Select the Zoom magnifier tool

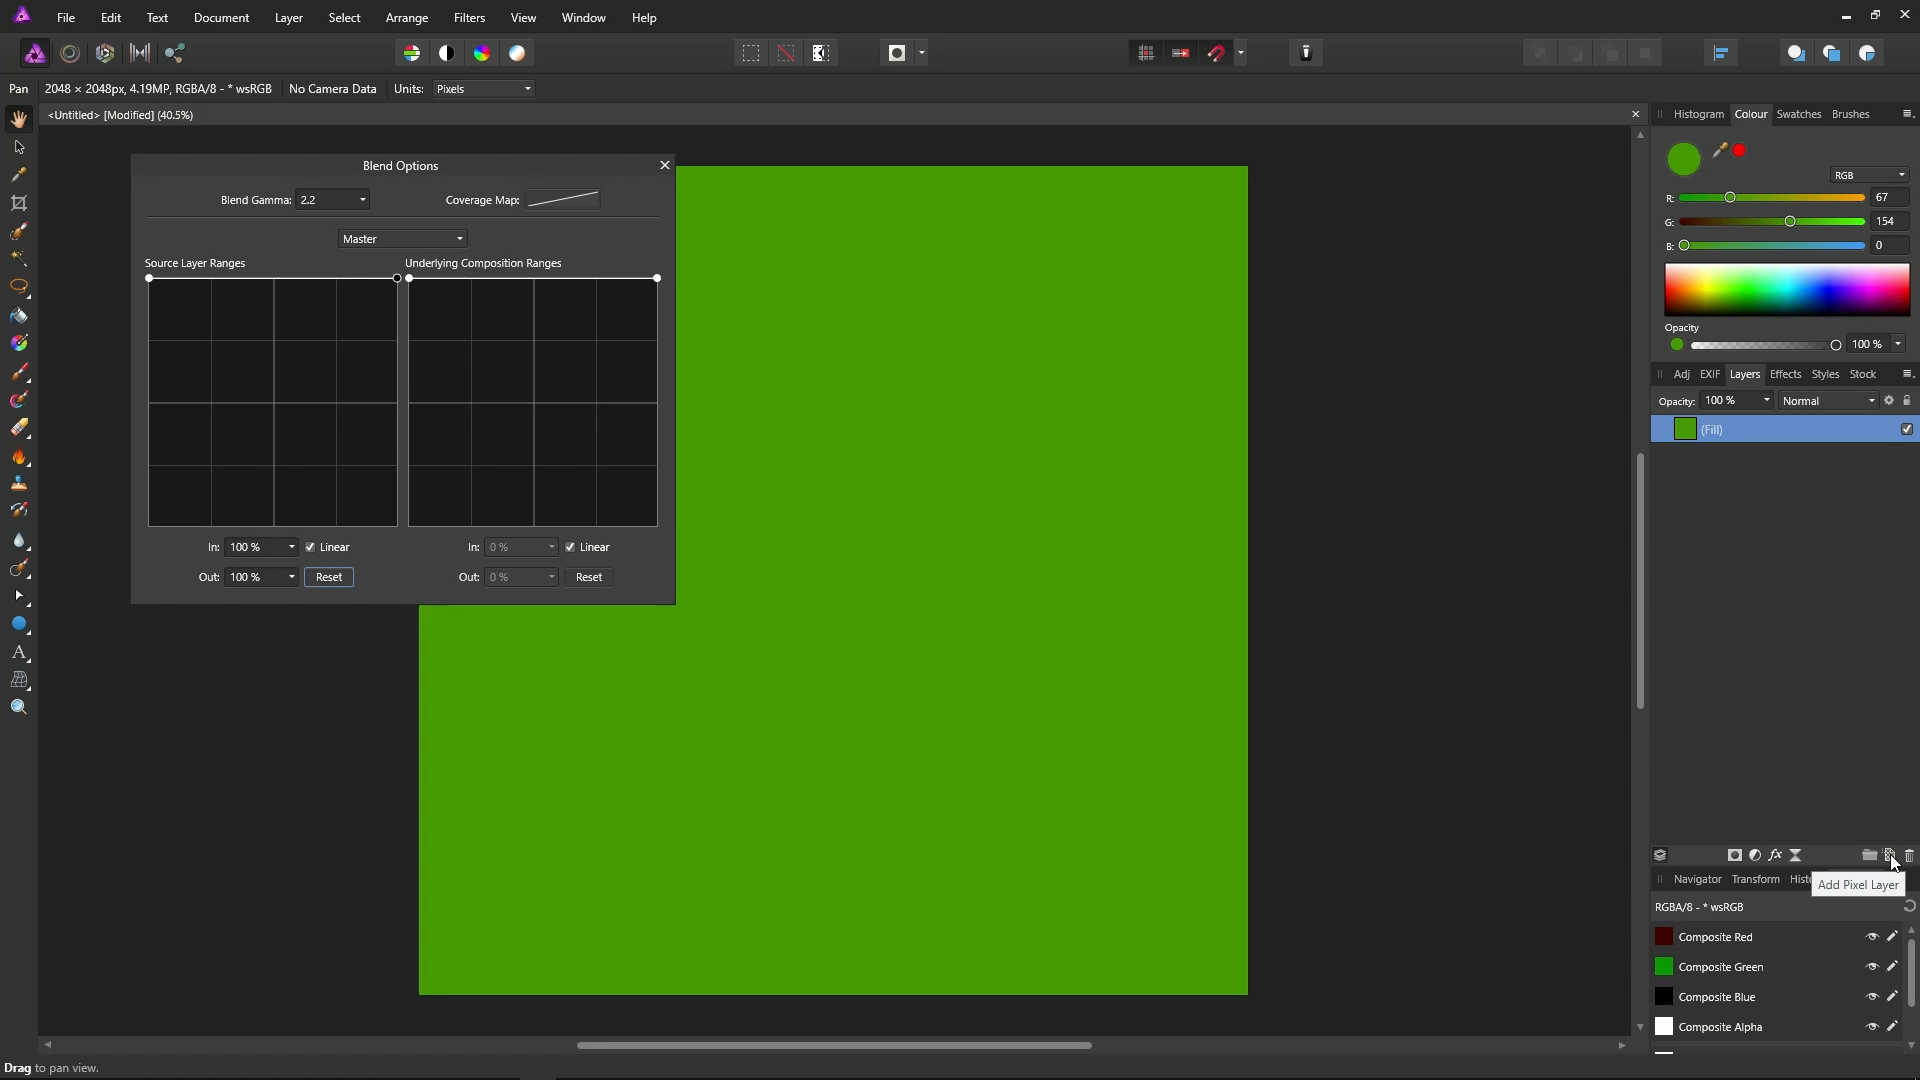point(19,708)
